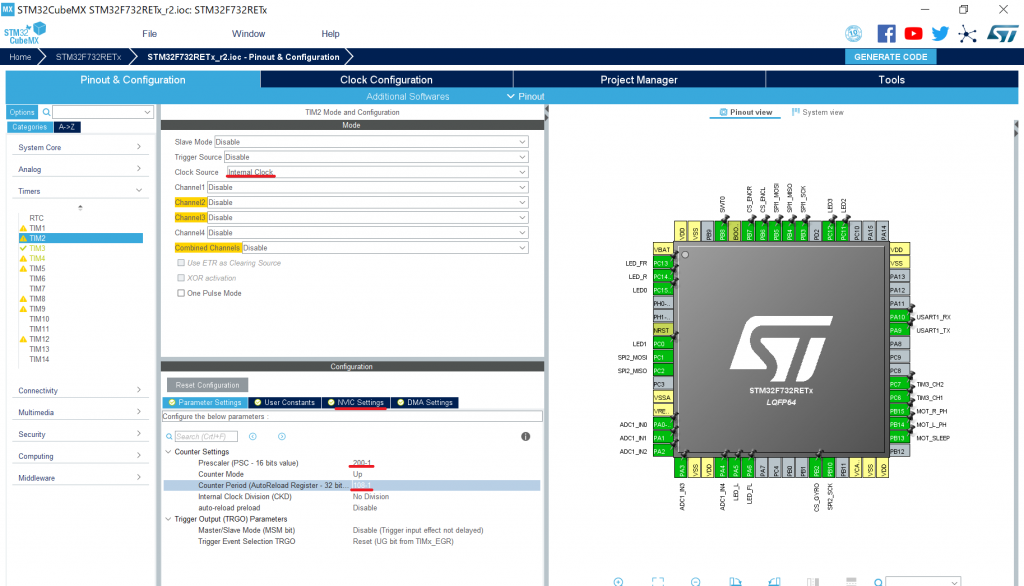Image resolution: width=1024 pixels, height=586 pixels.
Task: Open the Clock Source dropdown
Action: coord(377,172)
